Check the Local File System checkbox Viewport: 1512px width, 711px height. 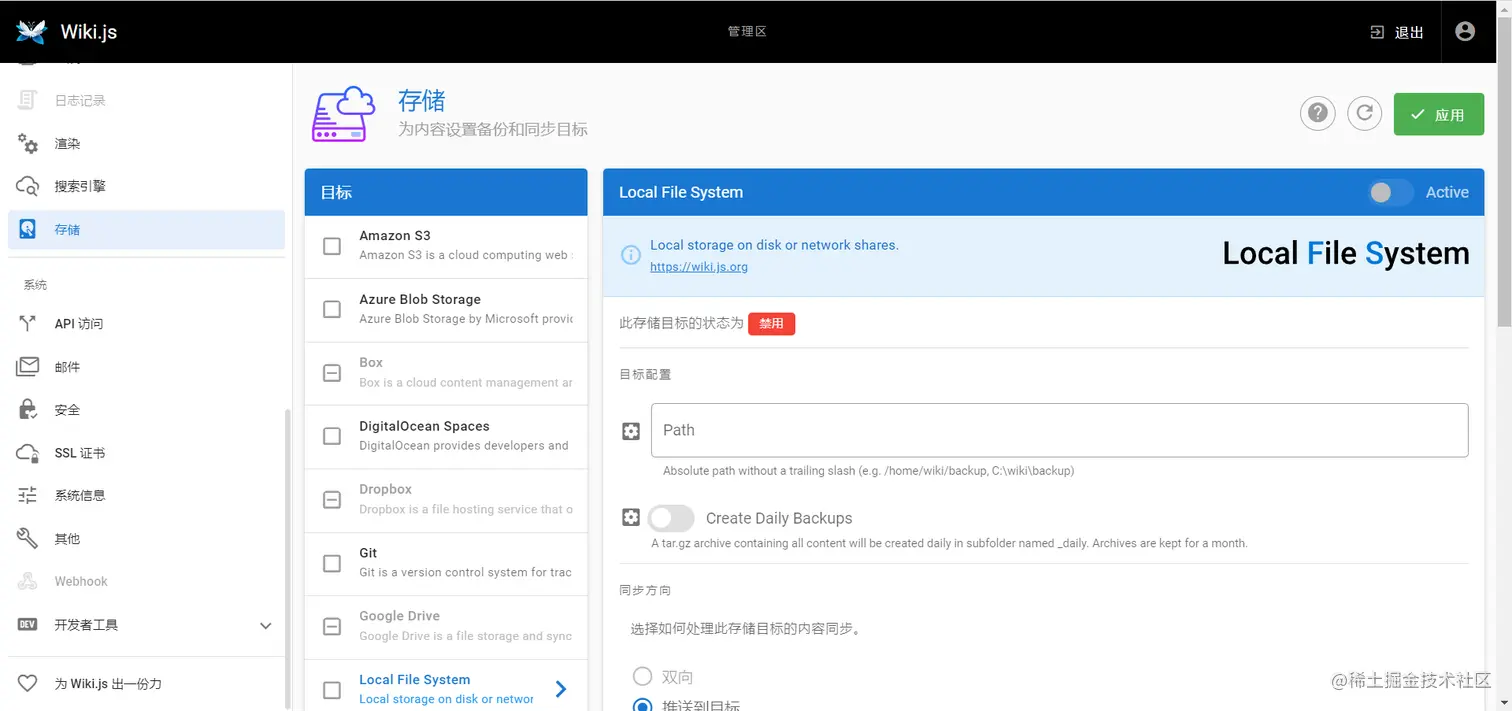click(332, 690)
